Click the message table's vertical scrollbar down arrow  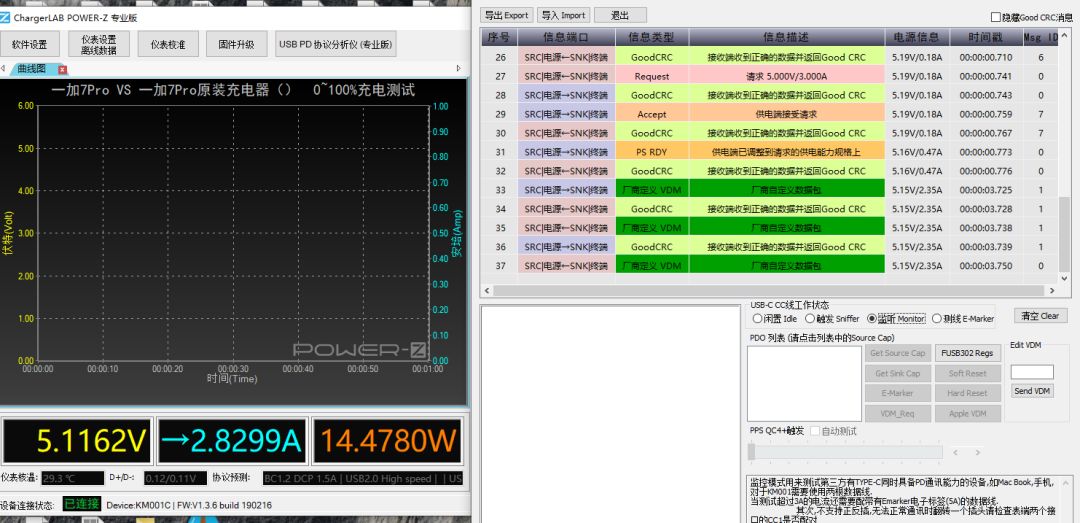(x=1065, y=279)
